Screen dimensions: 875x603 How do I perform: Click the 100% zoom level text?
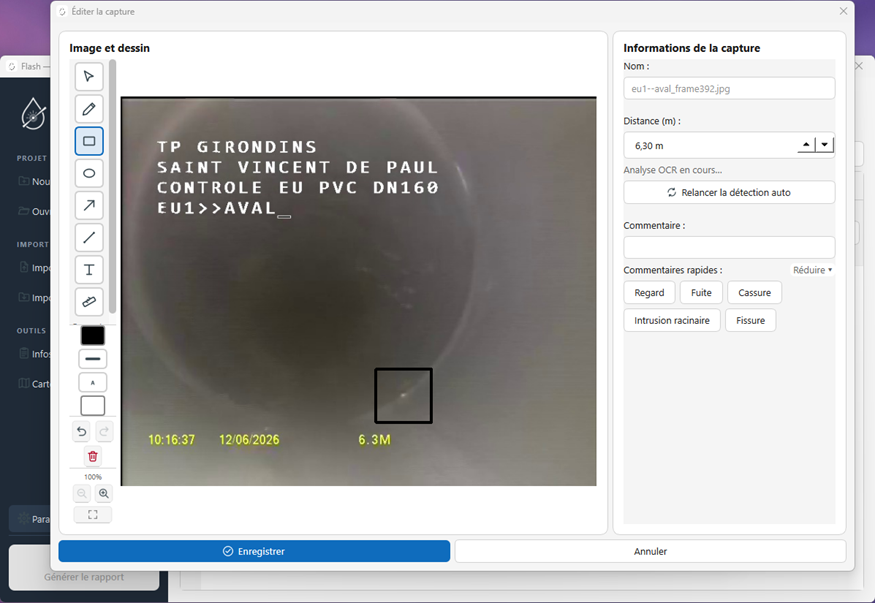click(x=93, y=477)
